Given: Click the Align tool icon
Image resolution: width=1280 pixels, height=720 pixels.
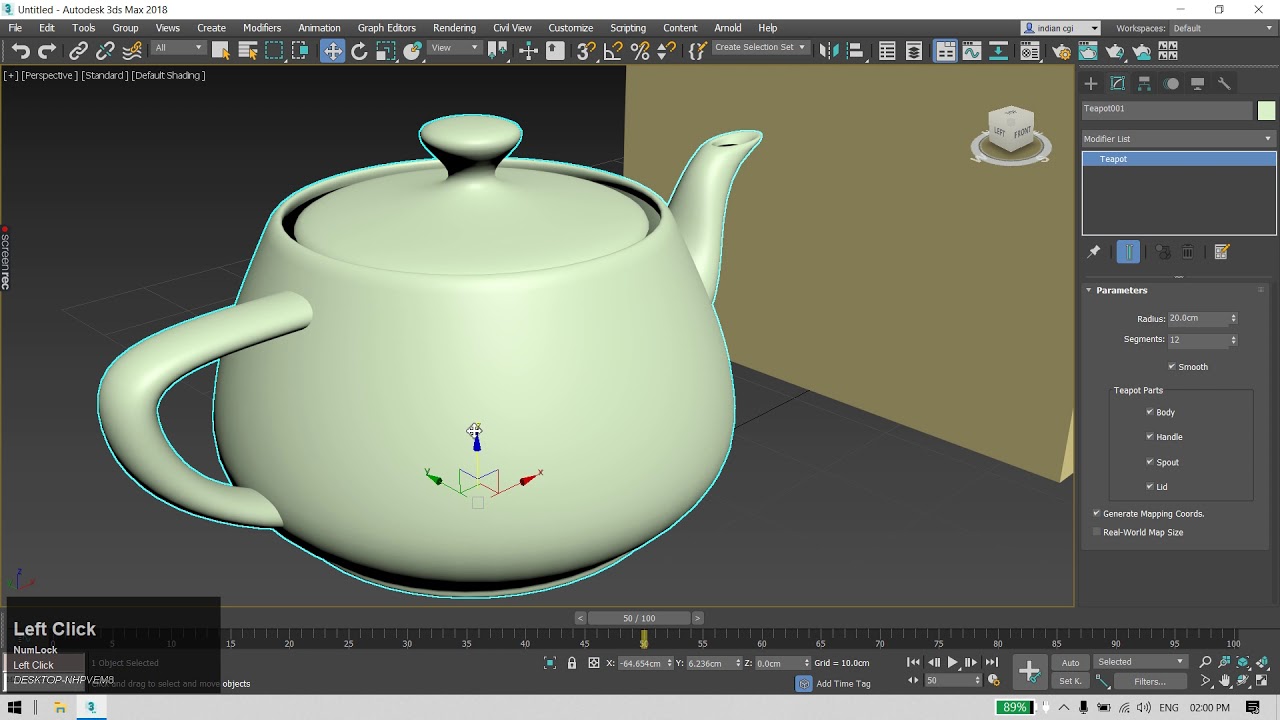Looking at the screenshot, I should click(x=854, y=51).
